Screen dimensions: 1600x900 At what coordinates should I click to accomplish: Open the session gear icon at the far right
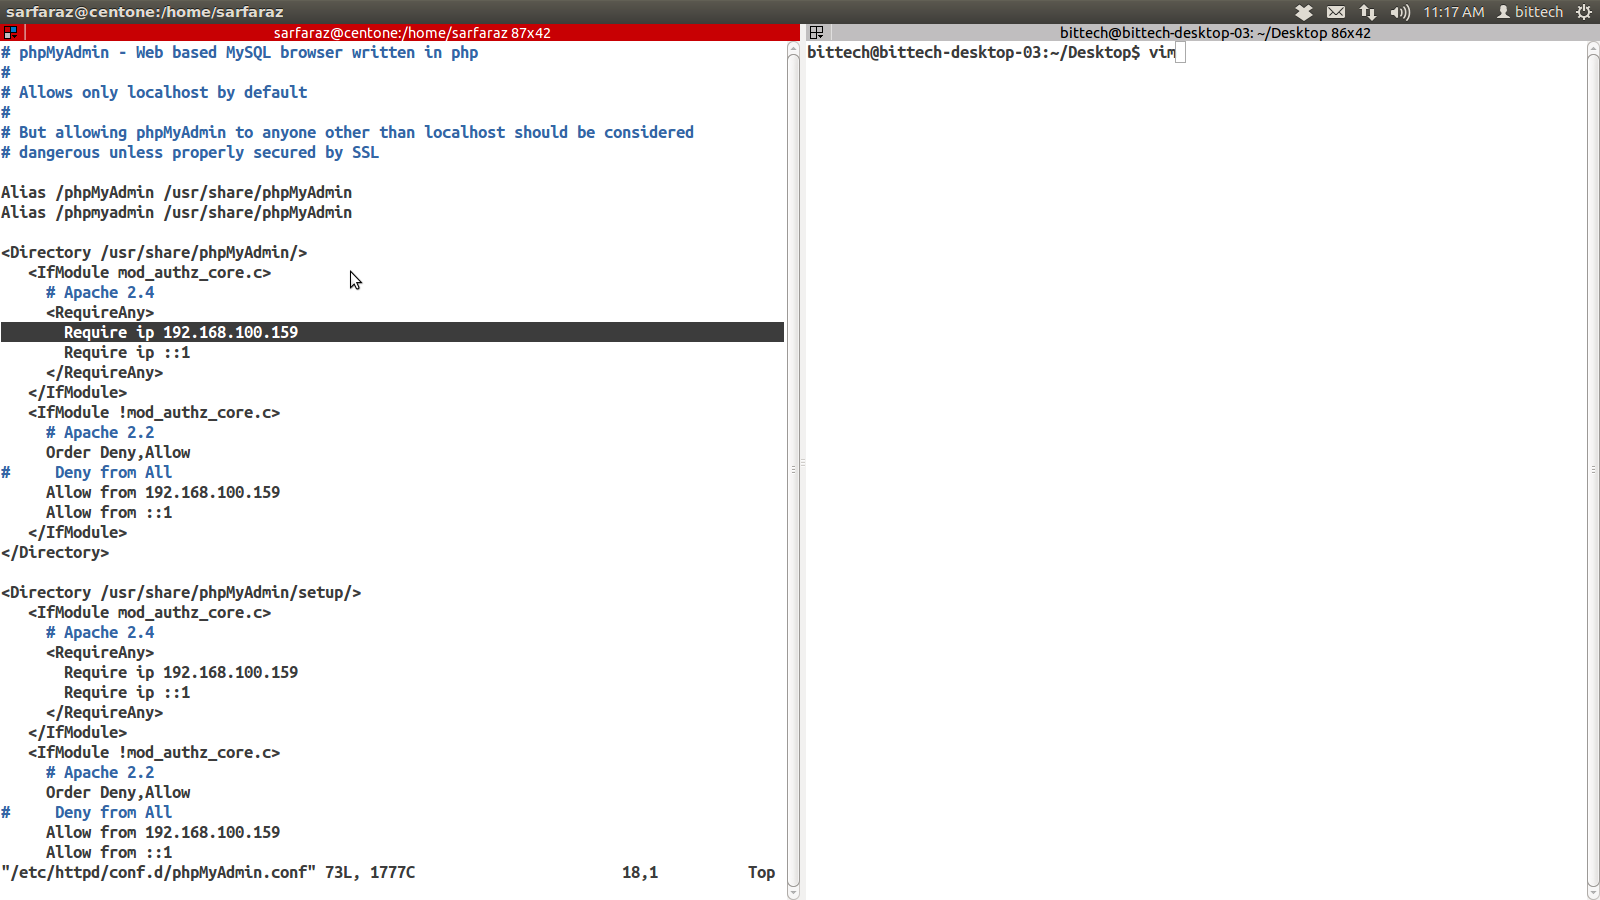click(1586, 12)
